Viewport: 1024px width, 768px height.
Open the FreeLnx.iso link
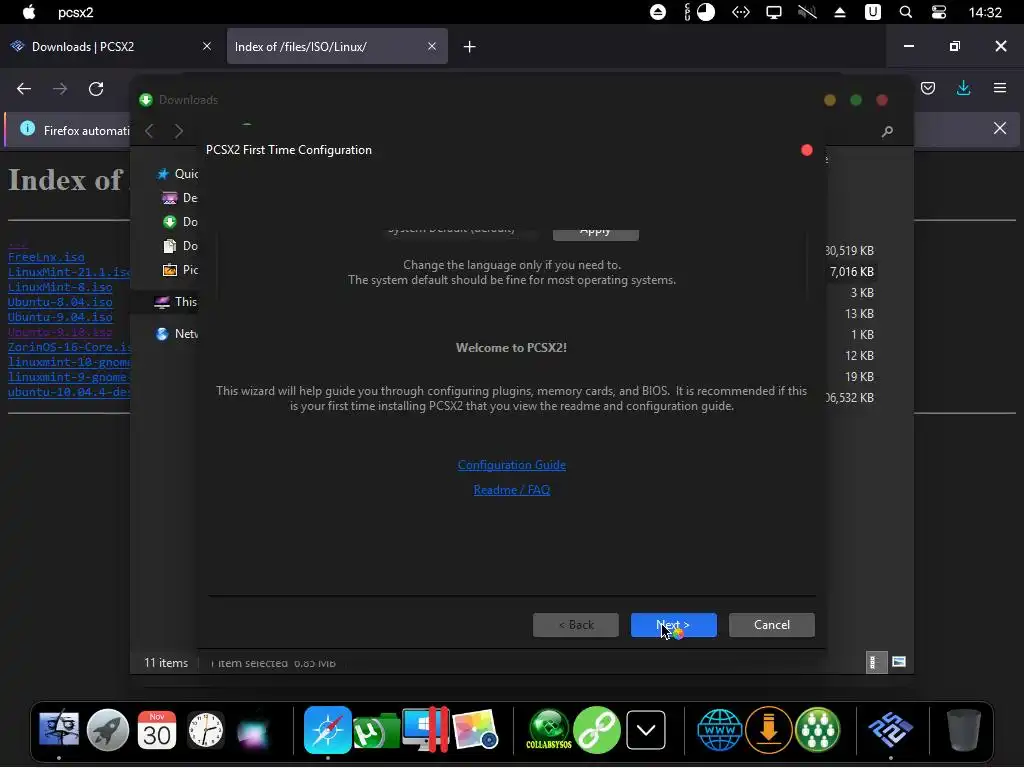tap(46, 257)
